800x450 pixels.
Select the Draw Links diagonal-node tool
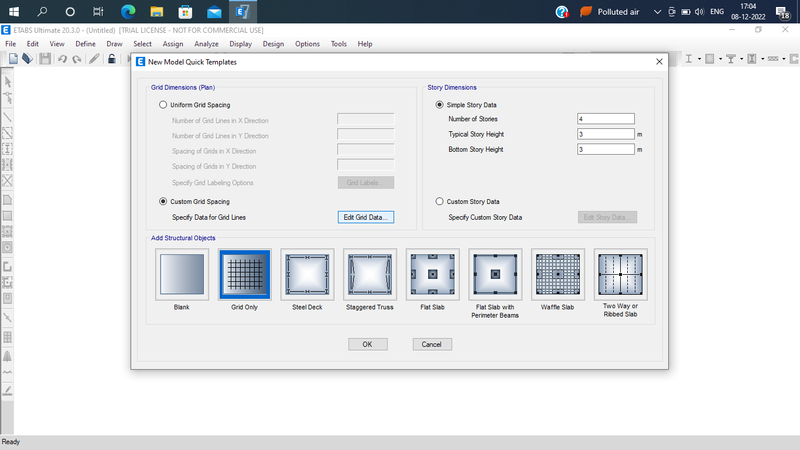tap(8, 317)
